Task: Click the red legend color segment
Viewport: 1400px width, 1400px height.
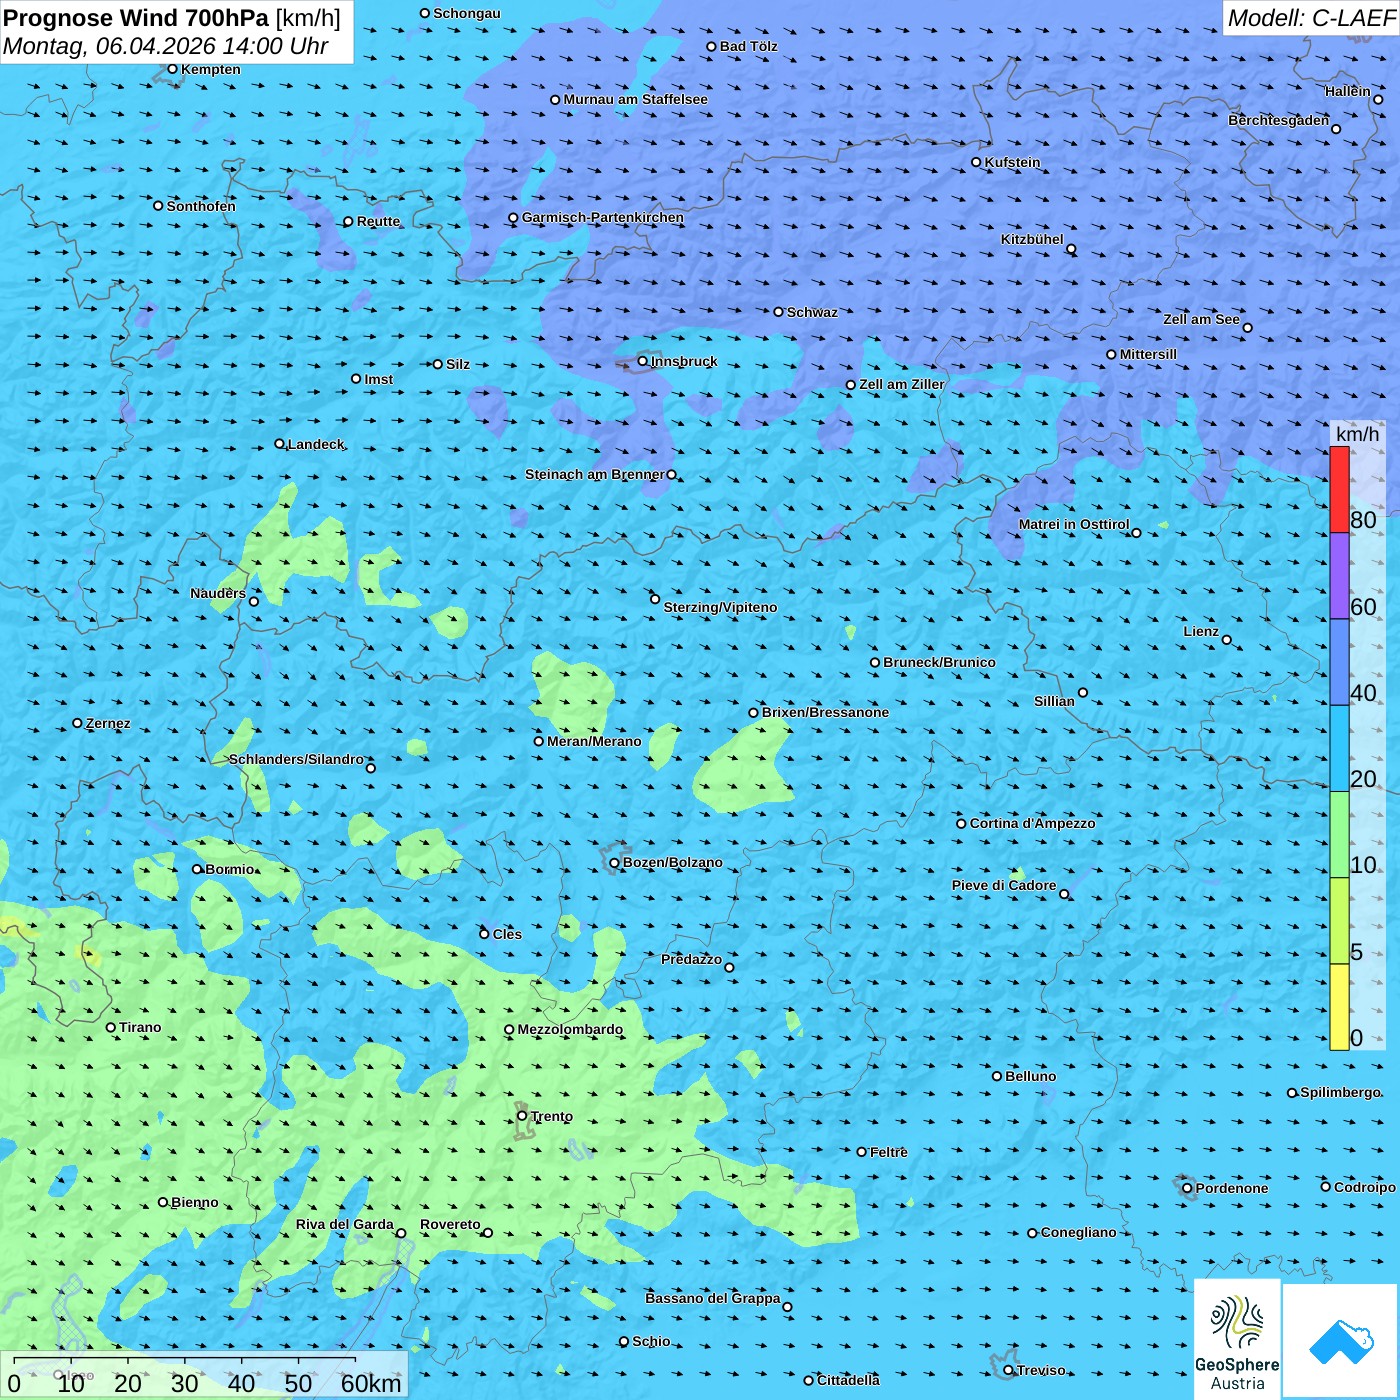Action: (1339, 489)
